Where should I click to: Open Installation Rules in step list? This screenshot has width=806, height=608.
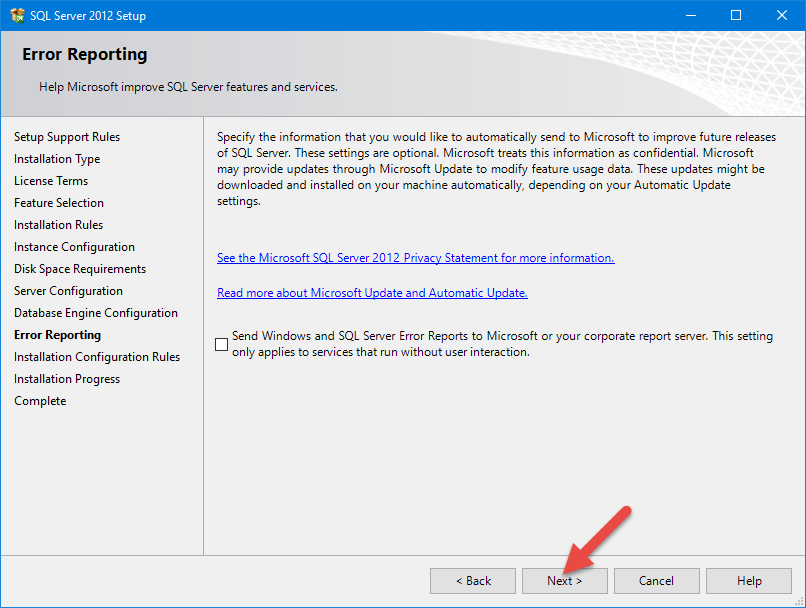(58, 225)
